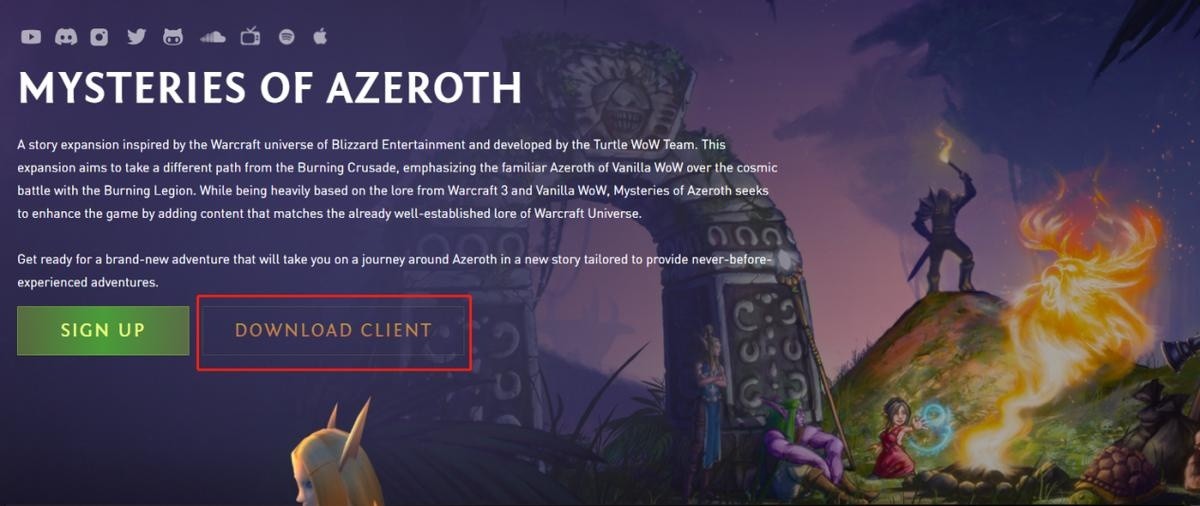
Task: Open the Spotify icon
Action: point(286,37)
